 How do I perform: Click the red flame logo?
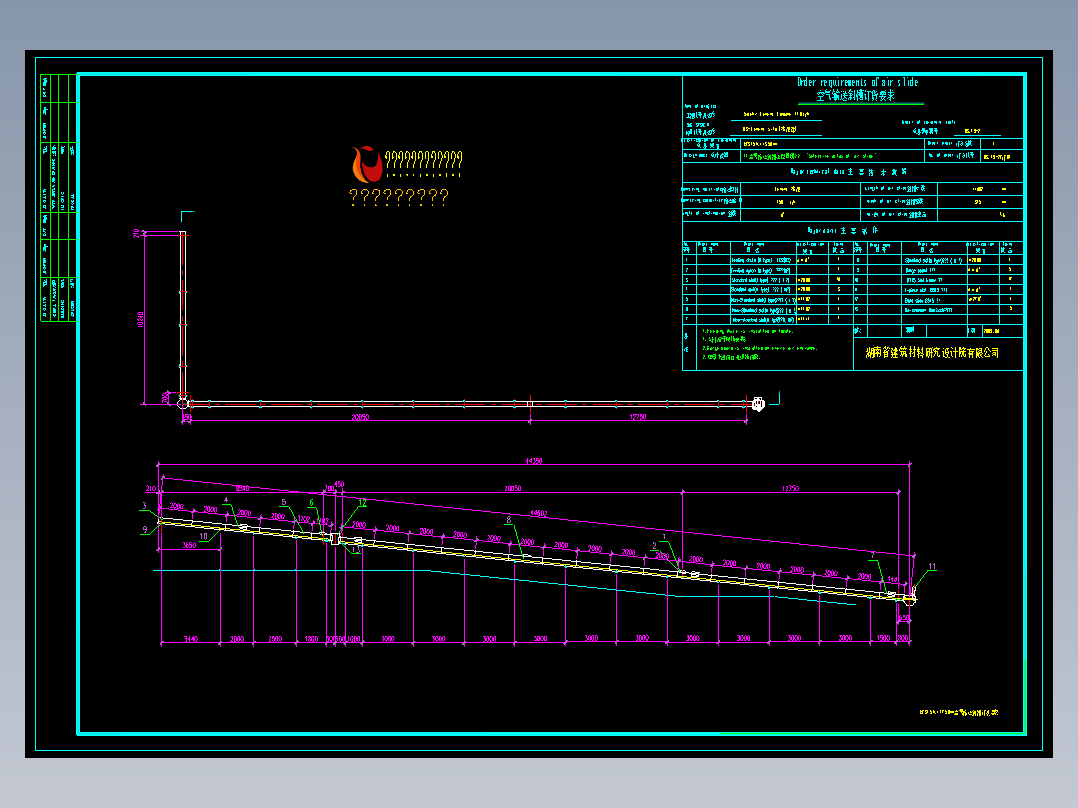[x=366, y=164]
